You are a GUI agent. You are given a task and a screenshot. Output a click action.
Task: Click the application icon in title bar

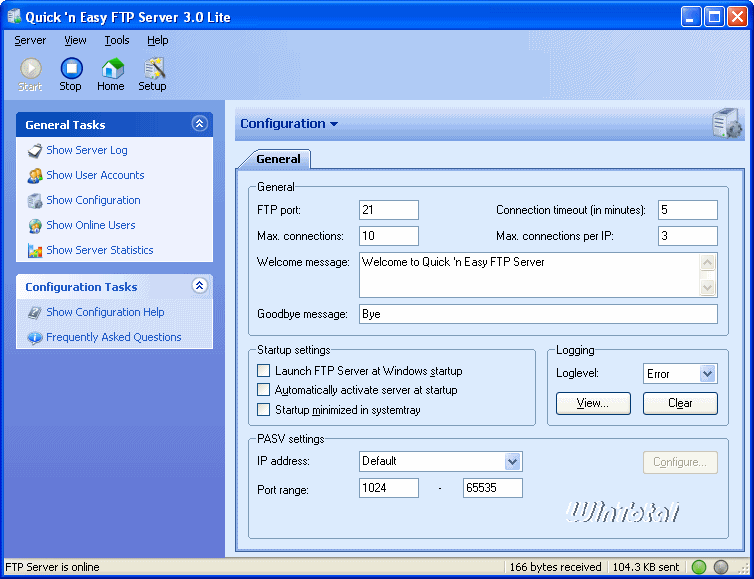point(14,17)
